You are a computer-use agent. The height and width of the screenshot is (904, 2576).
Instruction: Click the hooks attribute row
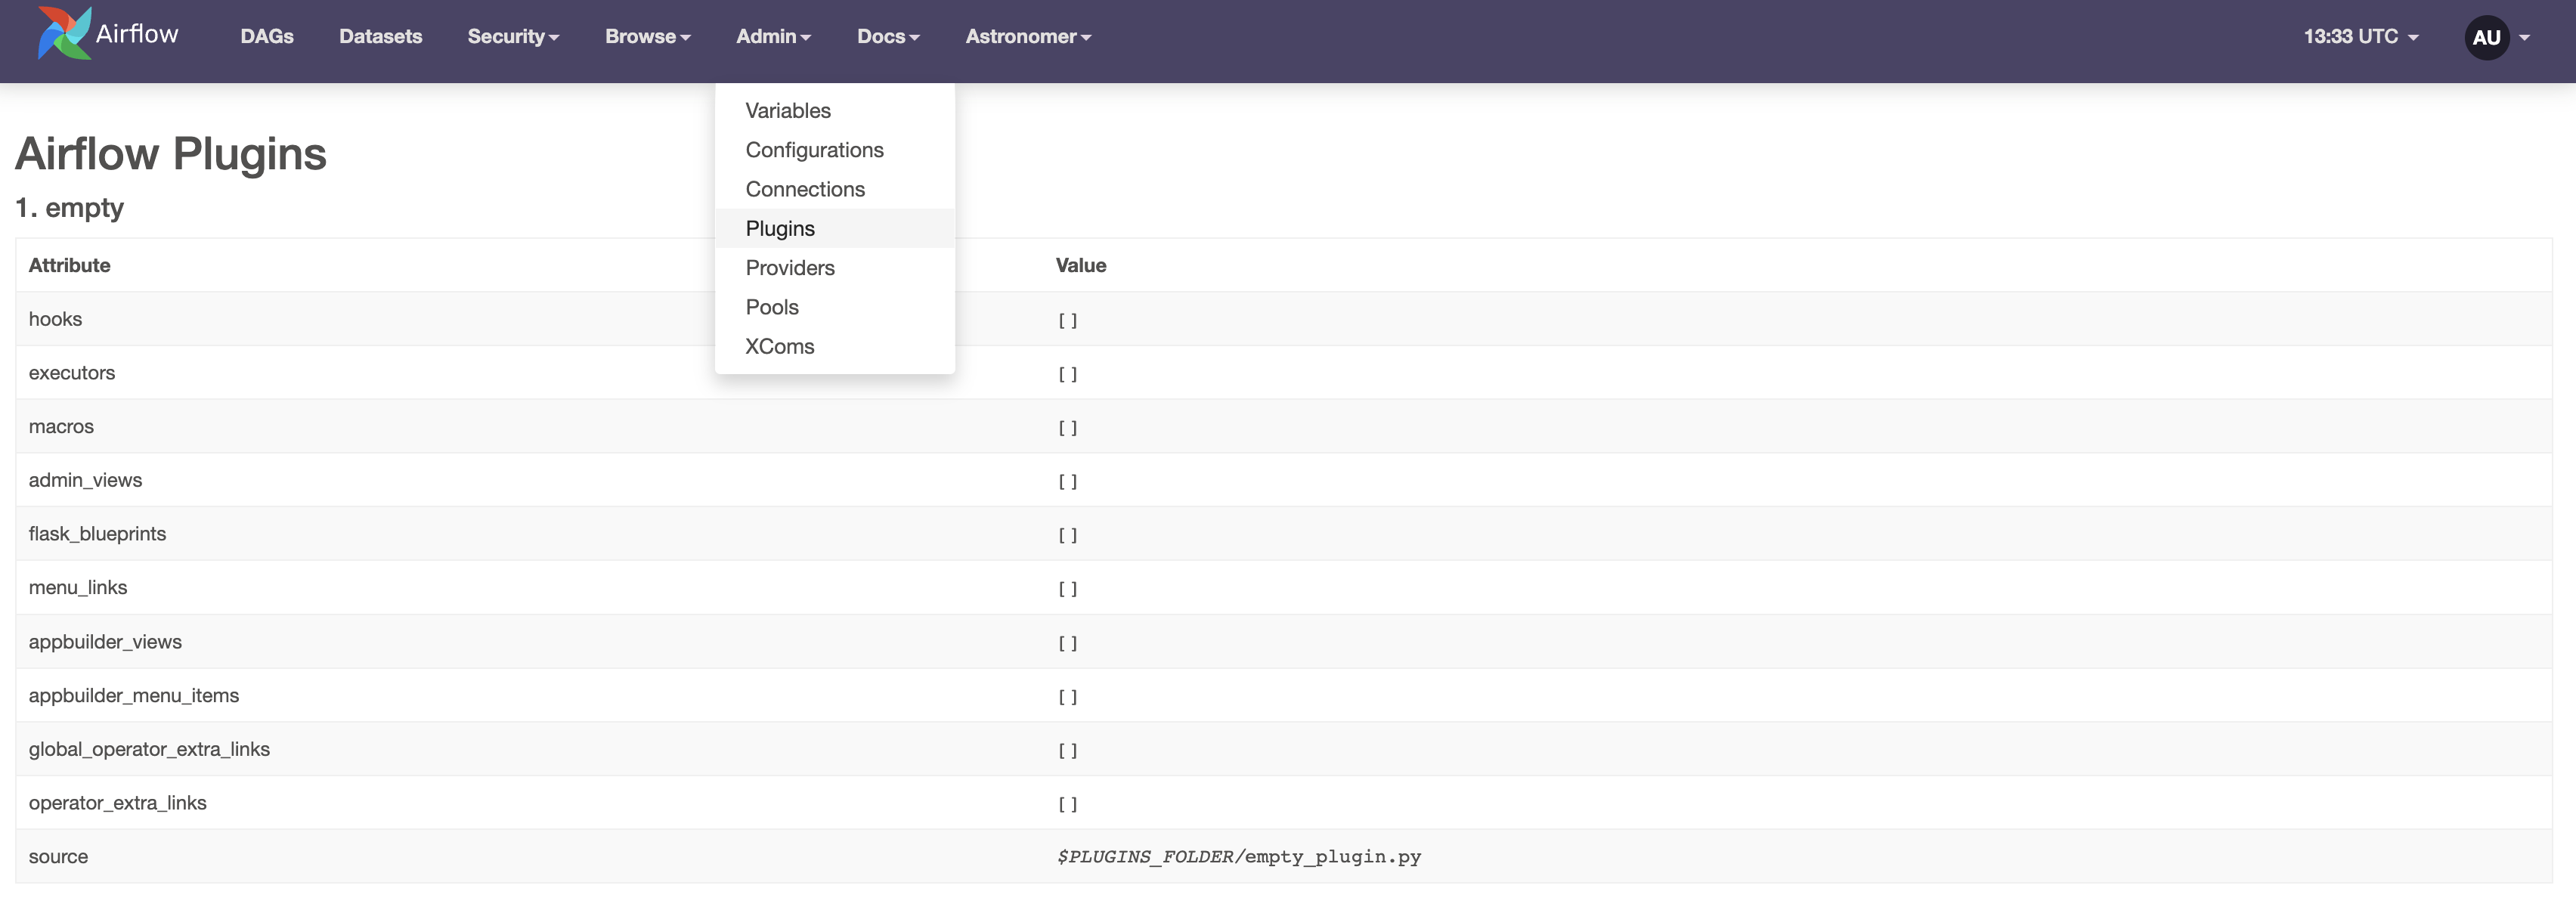pyautogui.click(x=55, y=319)
